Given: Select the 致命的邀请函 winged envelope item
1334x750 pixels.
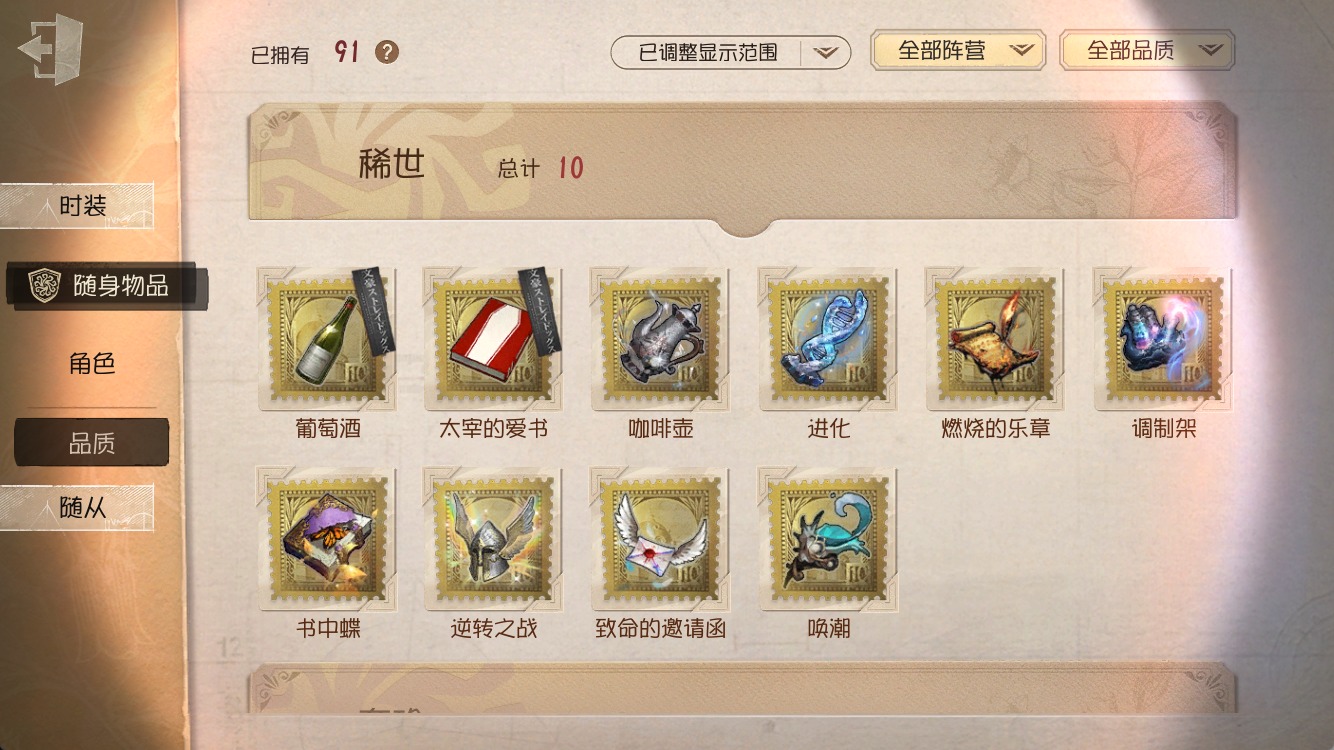Looking at the screenshot, I should 661,540.
